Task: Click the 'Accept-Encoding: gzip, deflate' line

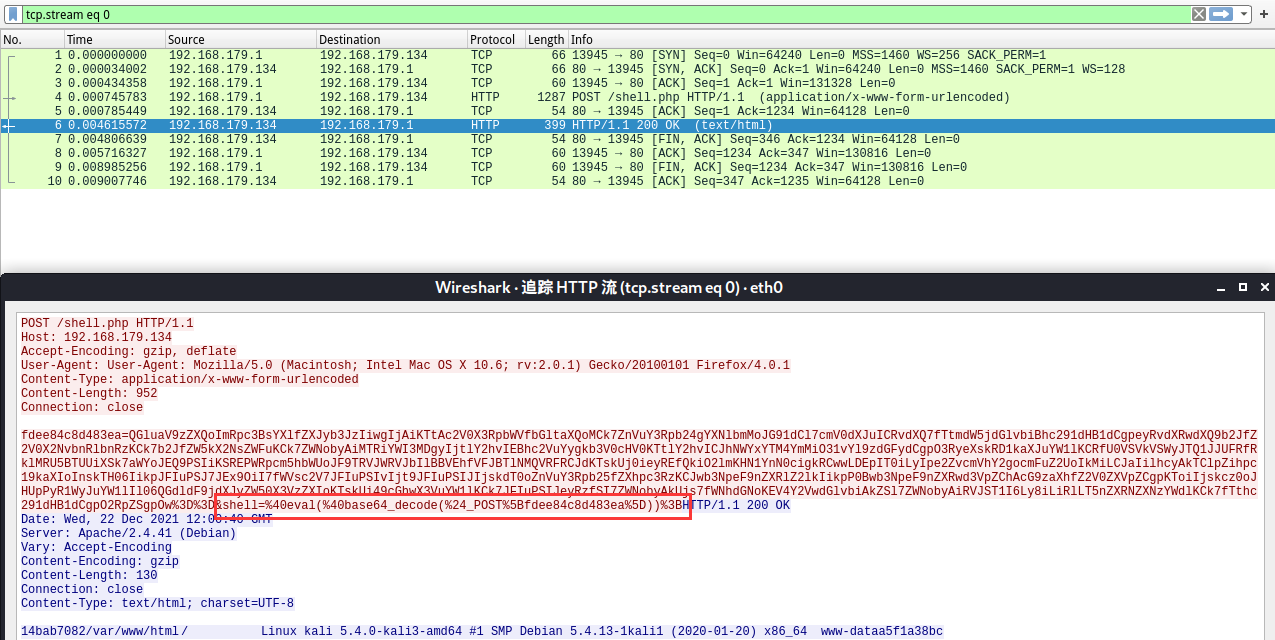Action: pyautogui.click(x=129, y=352)
